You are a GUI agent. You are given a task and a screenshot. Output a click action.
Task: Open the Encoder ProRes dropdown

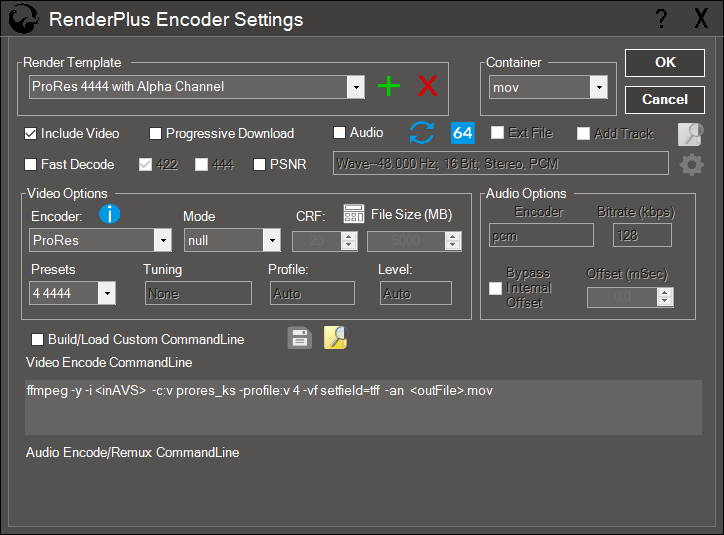click(162, 240)
